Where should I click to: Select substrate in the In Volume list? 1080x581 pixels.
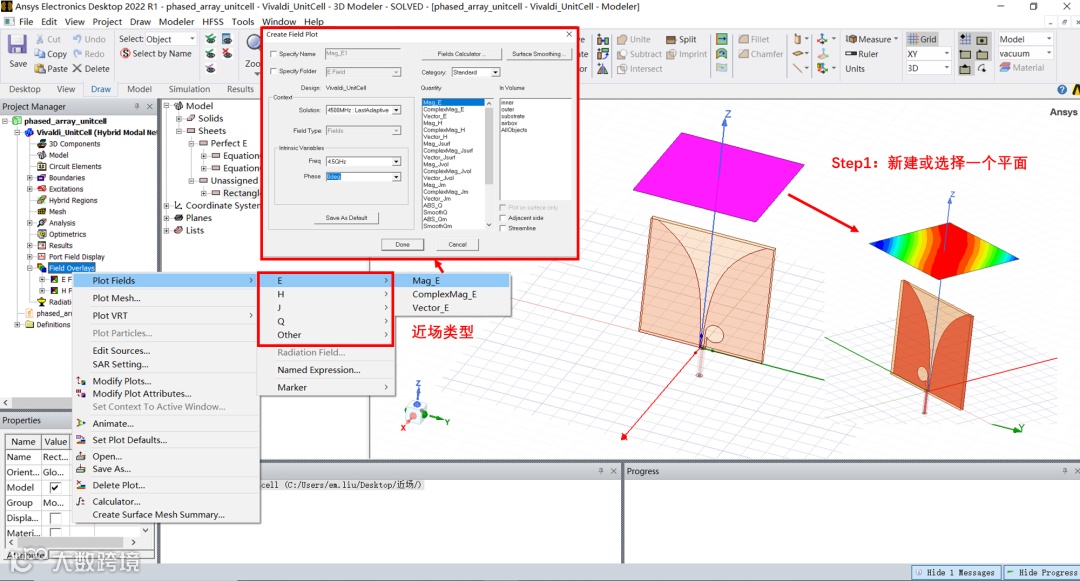point(512,116)
